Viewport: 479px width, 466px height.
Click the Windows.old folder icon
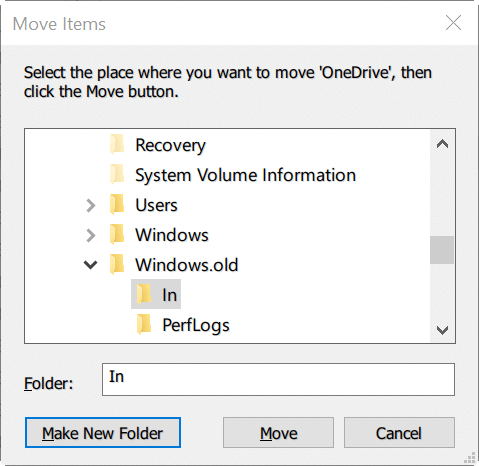click(x=117, y=265)
